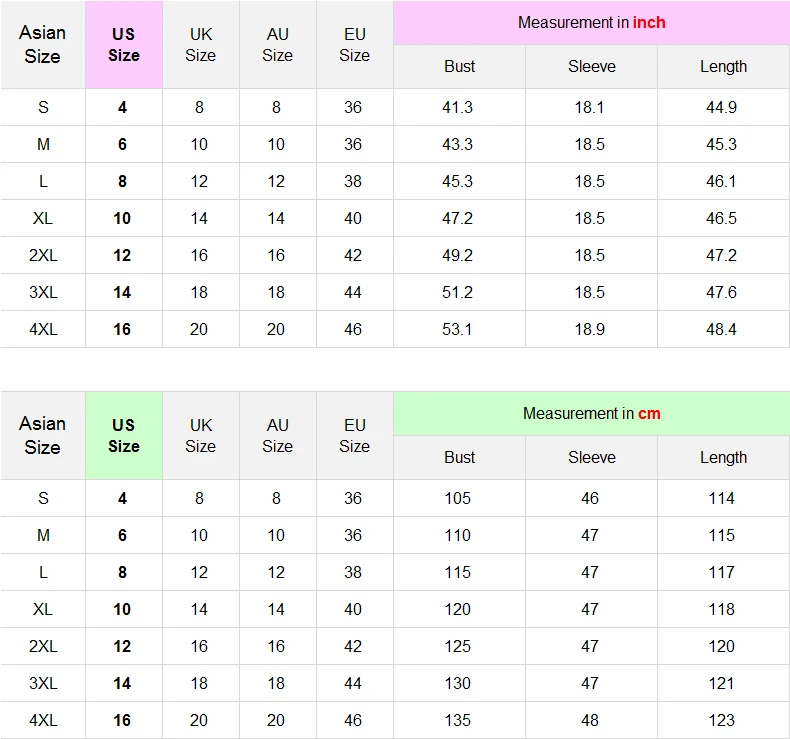790x739 pixels.
Task: Click the Length header in inch table
Action: tap(723, 66)
